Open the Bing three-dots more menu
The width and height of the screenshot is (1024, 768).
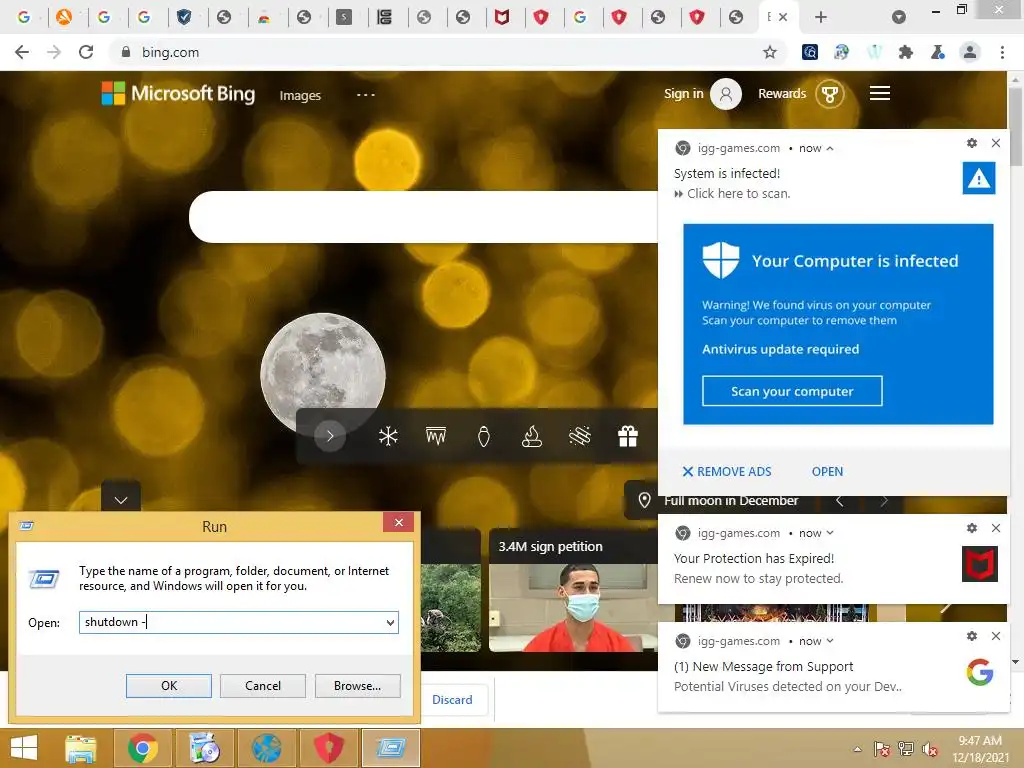click(366, 95)
